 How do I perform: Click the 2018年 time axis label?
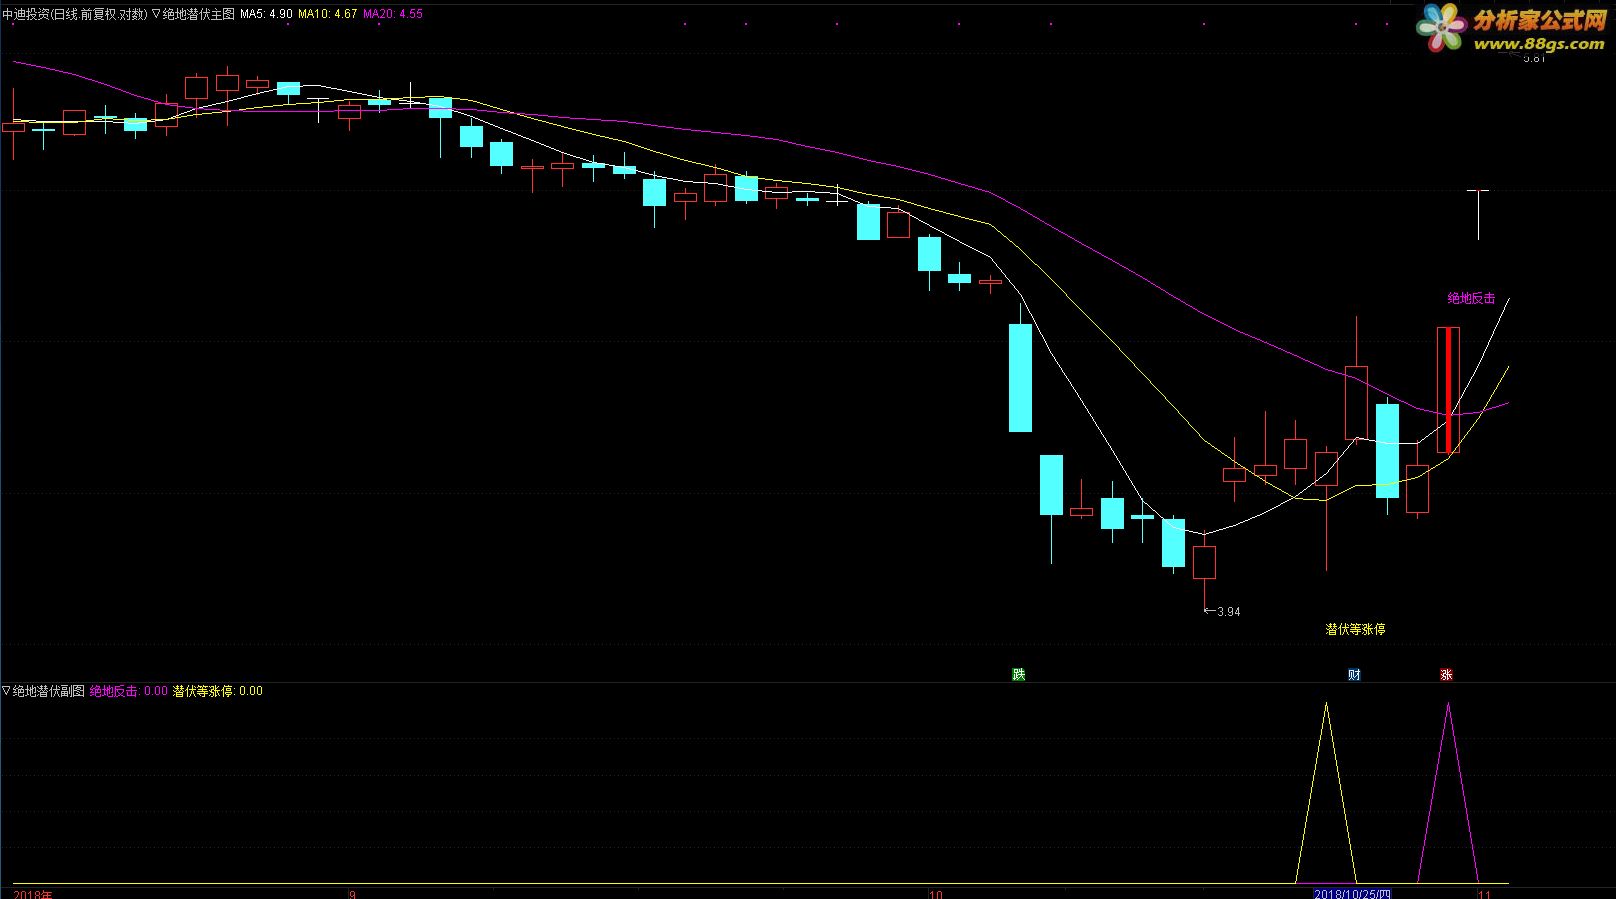coord(33,894)
